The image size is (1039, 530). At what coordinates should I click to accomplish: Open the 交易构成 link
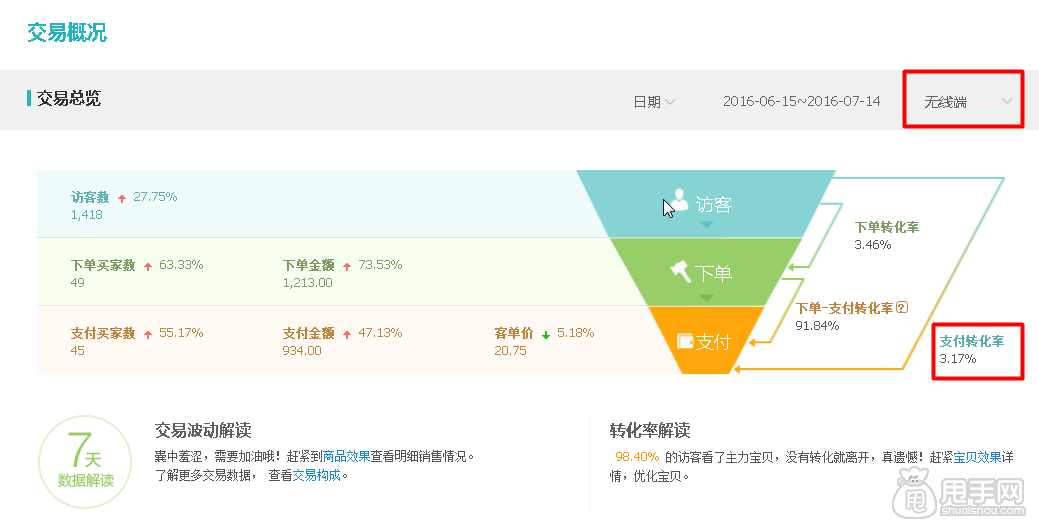click(316, 476)
